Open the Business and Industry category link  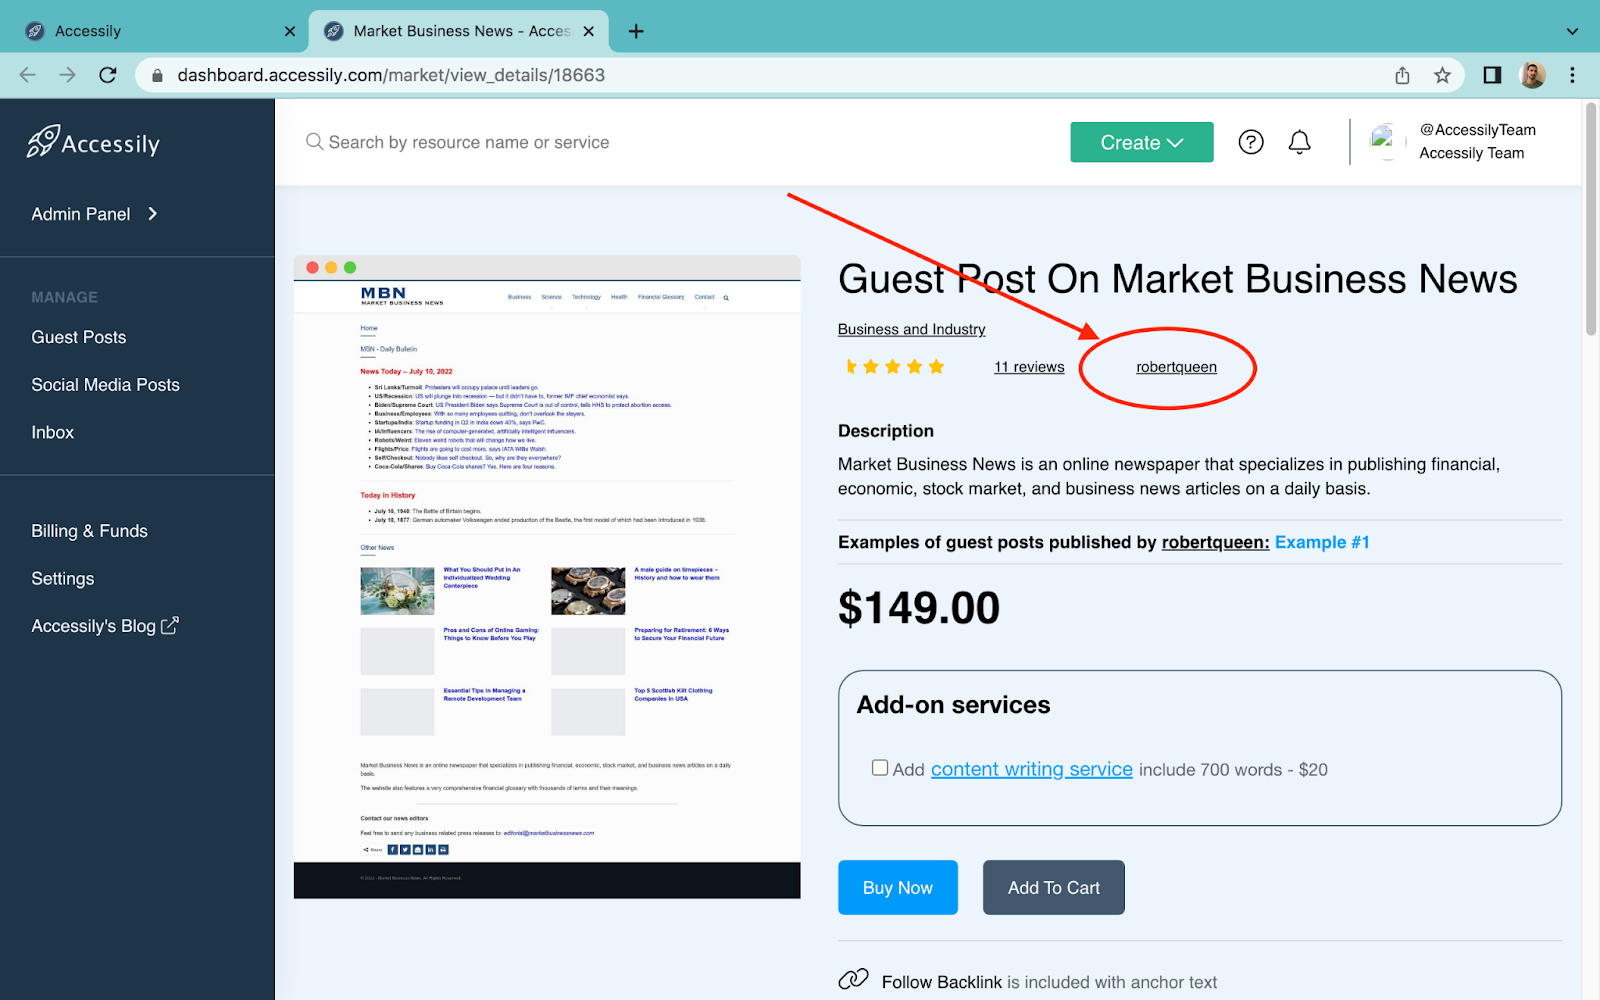912,329
